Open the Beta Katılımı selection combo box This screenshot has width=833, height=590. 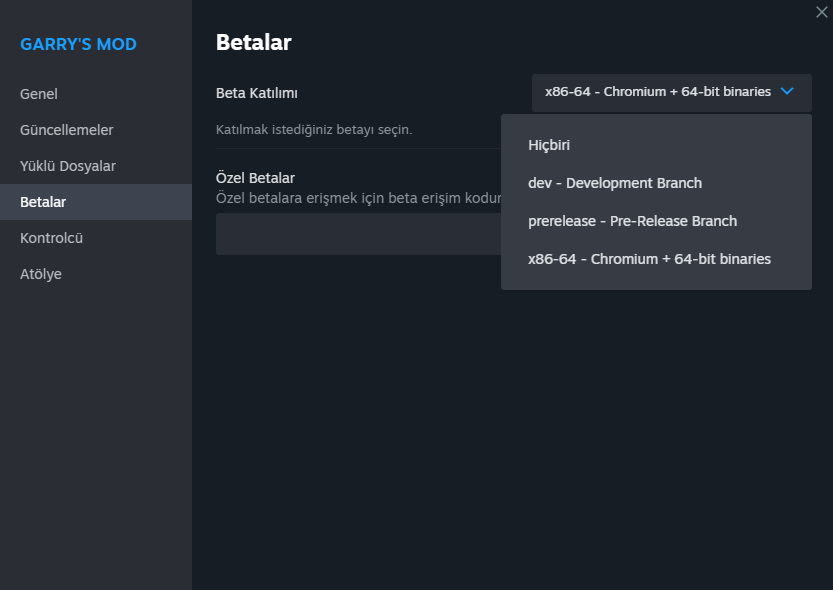pyautogui.click(x=670, y=92)
